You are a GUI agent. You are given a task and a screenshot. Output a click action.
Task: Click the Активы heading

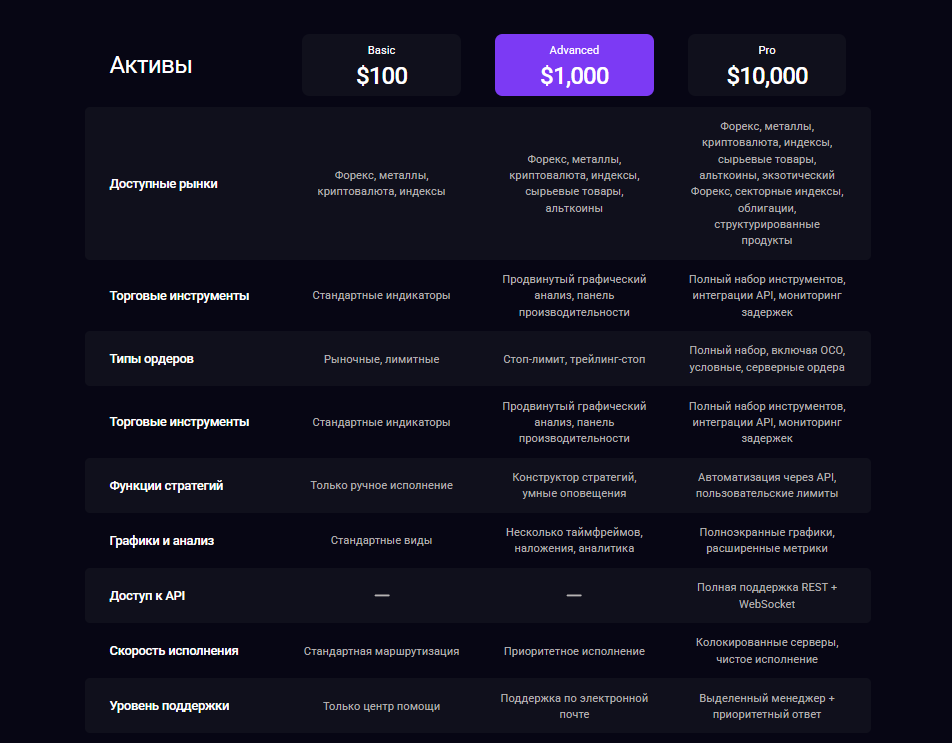(x=150, y=65)
